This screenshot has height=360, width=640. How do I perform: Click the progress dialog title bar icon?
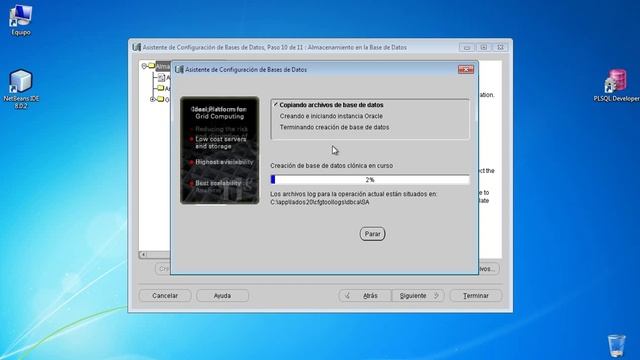[179, 69]
